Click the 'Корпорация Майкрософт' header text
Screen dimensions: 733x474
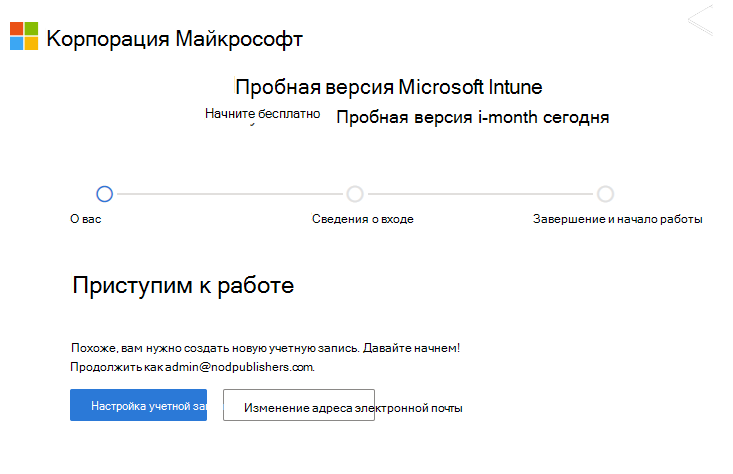(x=174, y=38)
